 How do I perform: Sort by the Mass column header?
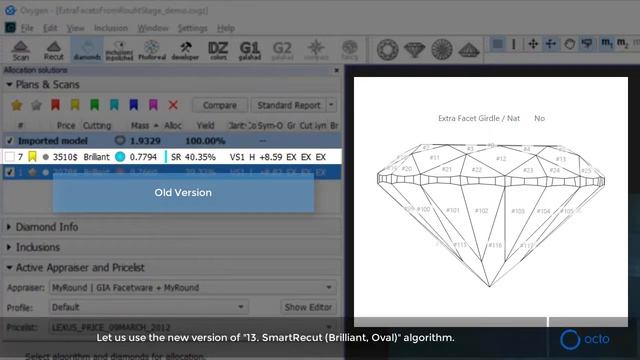140,126
